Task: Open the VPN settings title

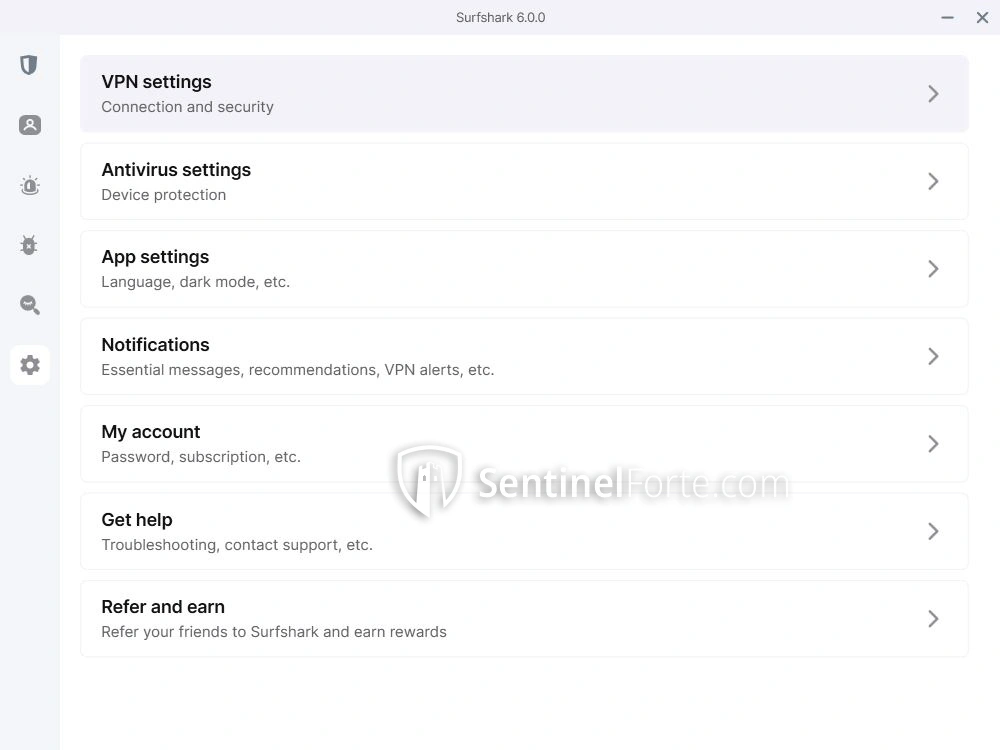Action: pyautogui.click(x=156, y=82)
